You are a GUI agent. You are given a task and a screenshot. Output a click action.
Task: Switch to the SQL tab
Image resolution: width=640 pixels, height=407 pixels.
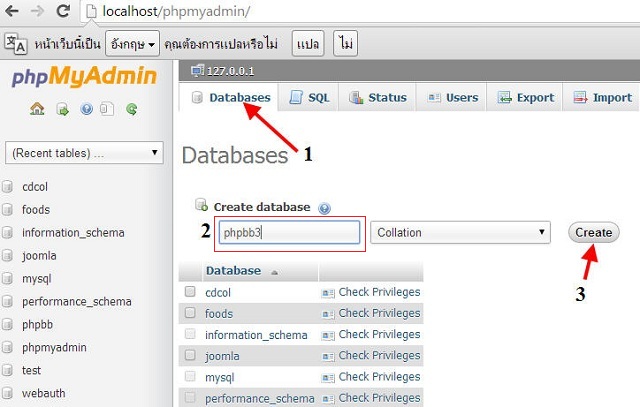(309, 97)
